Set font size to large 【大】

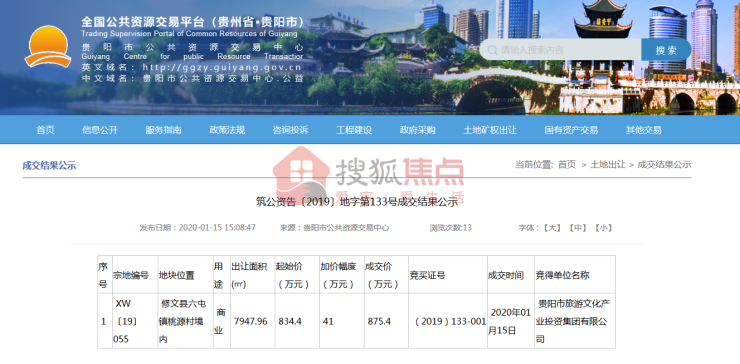coord(551,228)
